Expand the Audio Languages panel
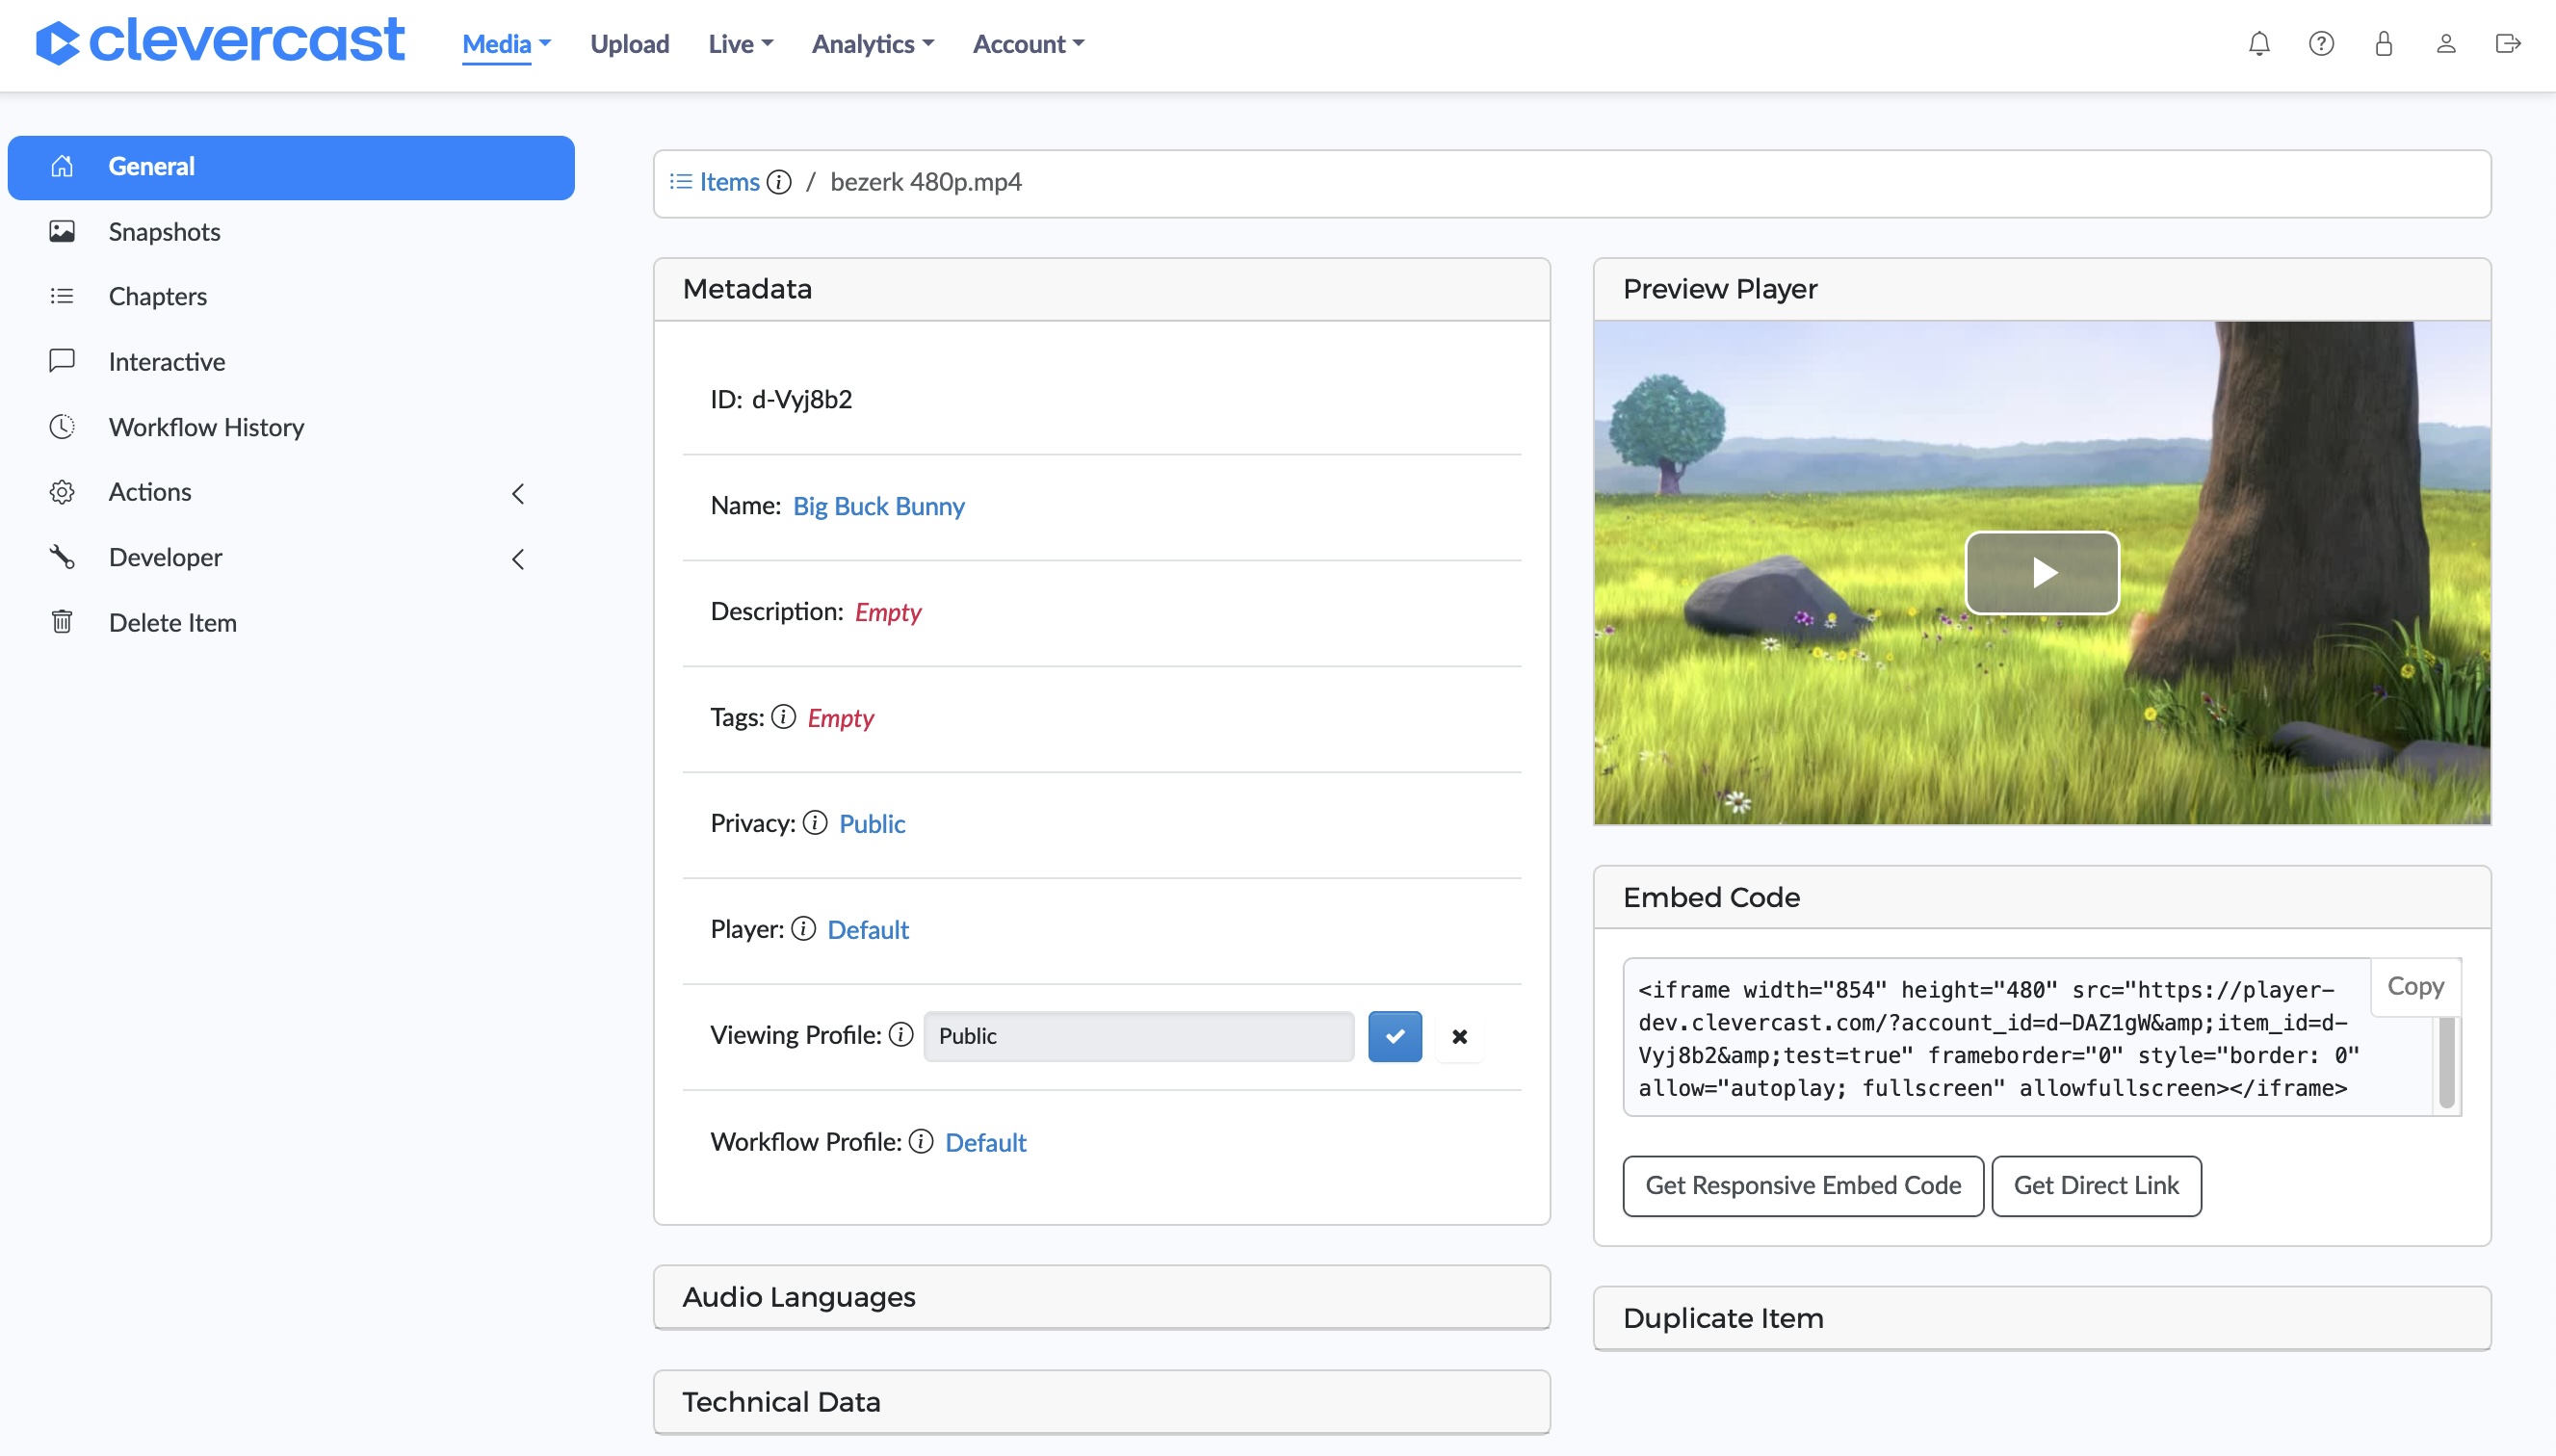Screen dimensions: 2556x1456 (1102, 1297)
